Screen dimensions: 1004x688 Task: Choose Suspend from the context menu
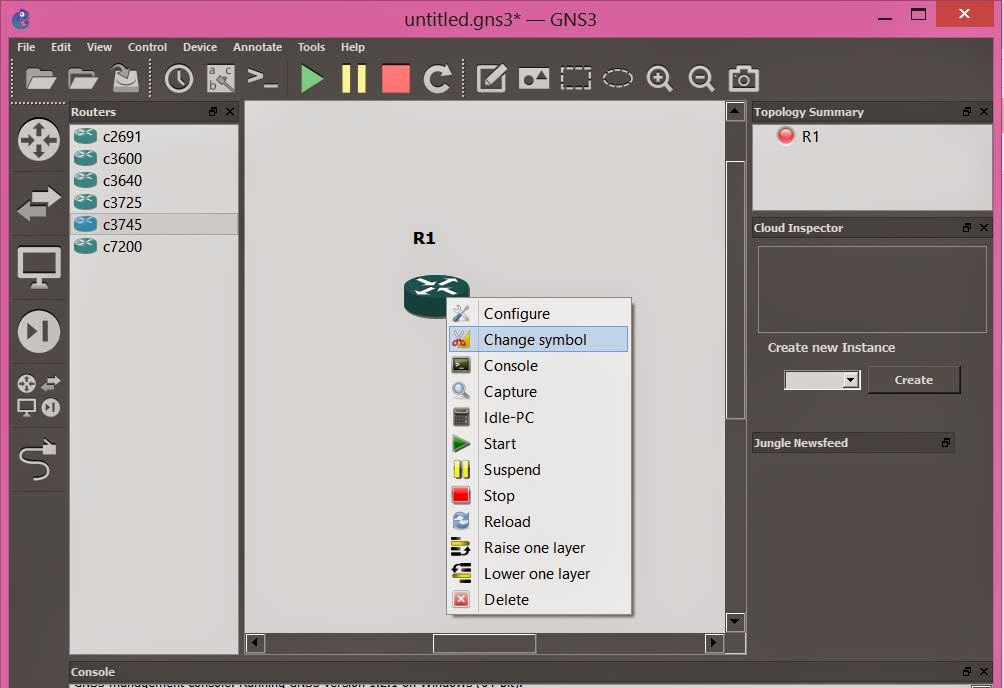coord(538,470)
